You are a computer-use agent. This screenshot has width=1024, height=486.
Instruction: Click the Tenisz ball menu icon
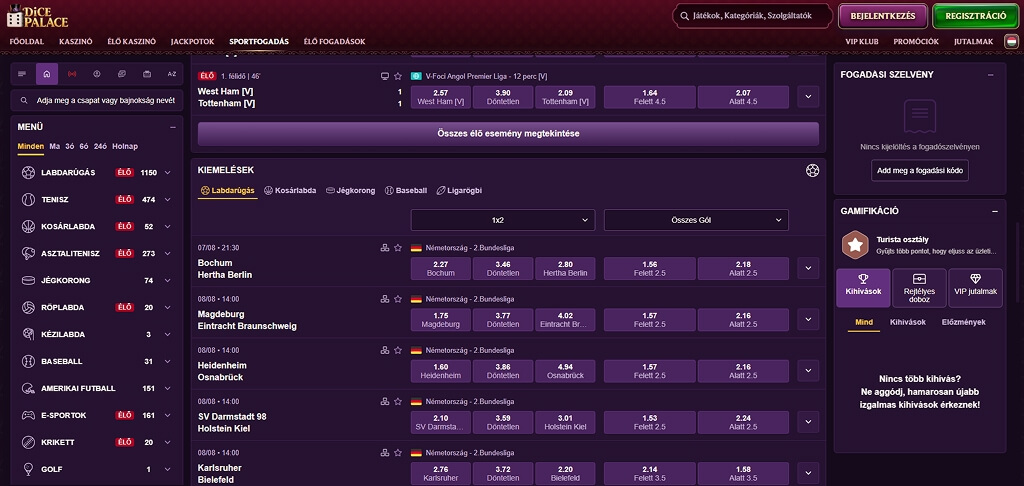click(x=28, y=199)
